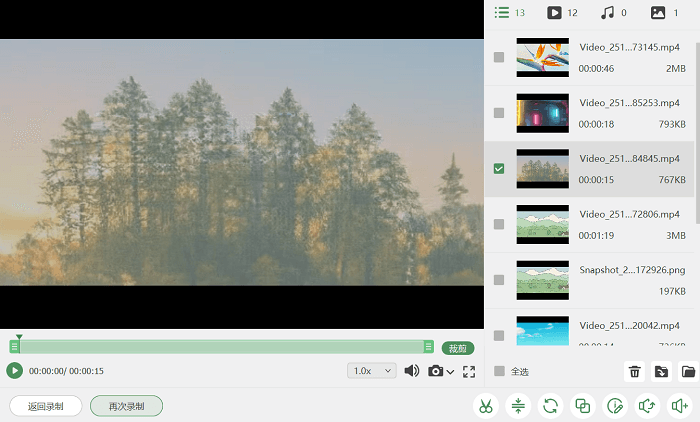Click the 再次录制 button
The width and height of the screenshot is (700, 422).
(x=126, y=406)
